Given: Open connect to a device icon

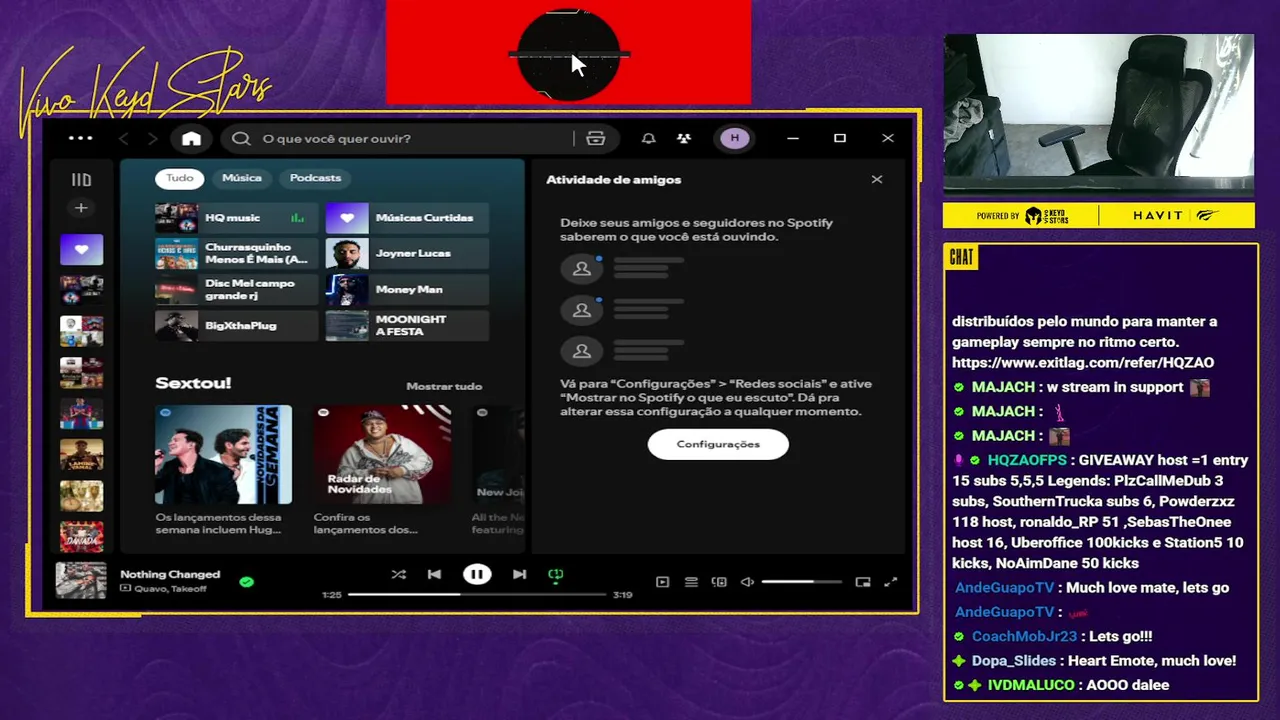Looking at the screenshot, I should pyautogui.click(x=719, y=582).
